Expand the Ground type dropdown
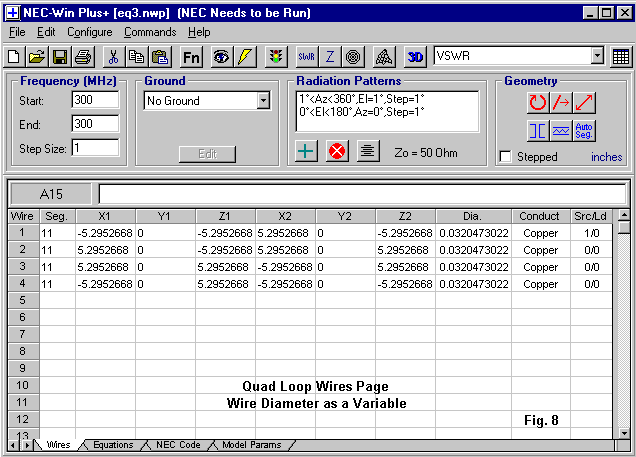The image size is (636, 457). [263, 101]
